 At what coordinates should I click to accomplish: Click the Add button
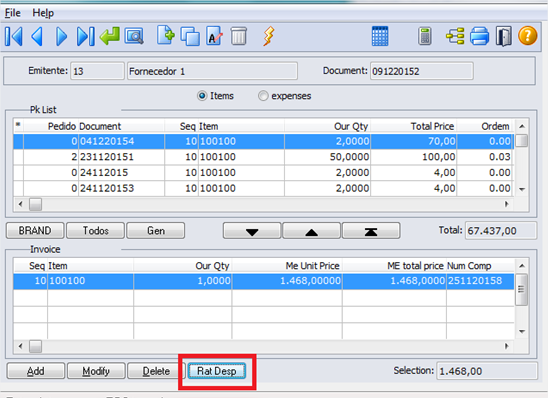click(x=36, y=371)
